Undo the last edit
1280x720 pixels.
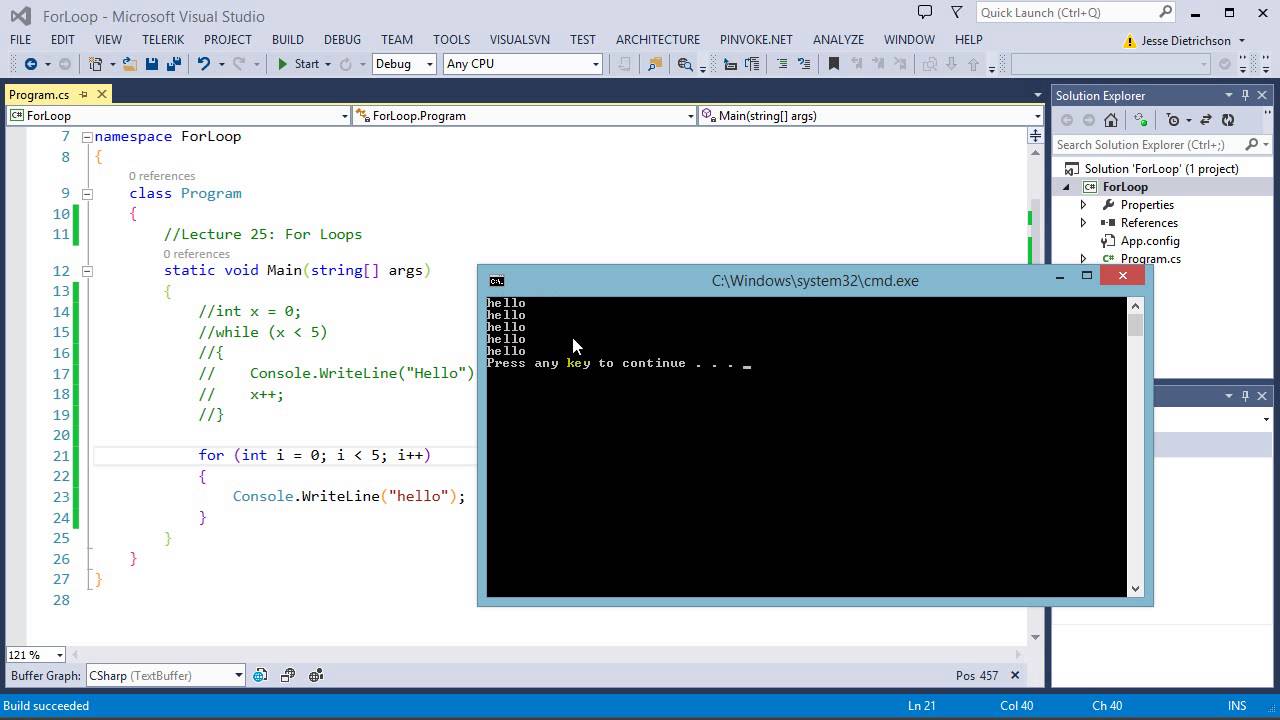point(204,64)
